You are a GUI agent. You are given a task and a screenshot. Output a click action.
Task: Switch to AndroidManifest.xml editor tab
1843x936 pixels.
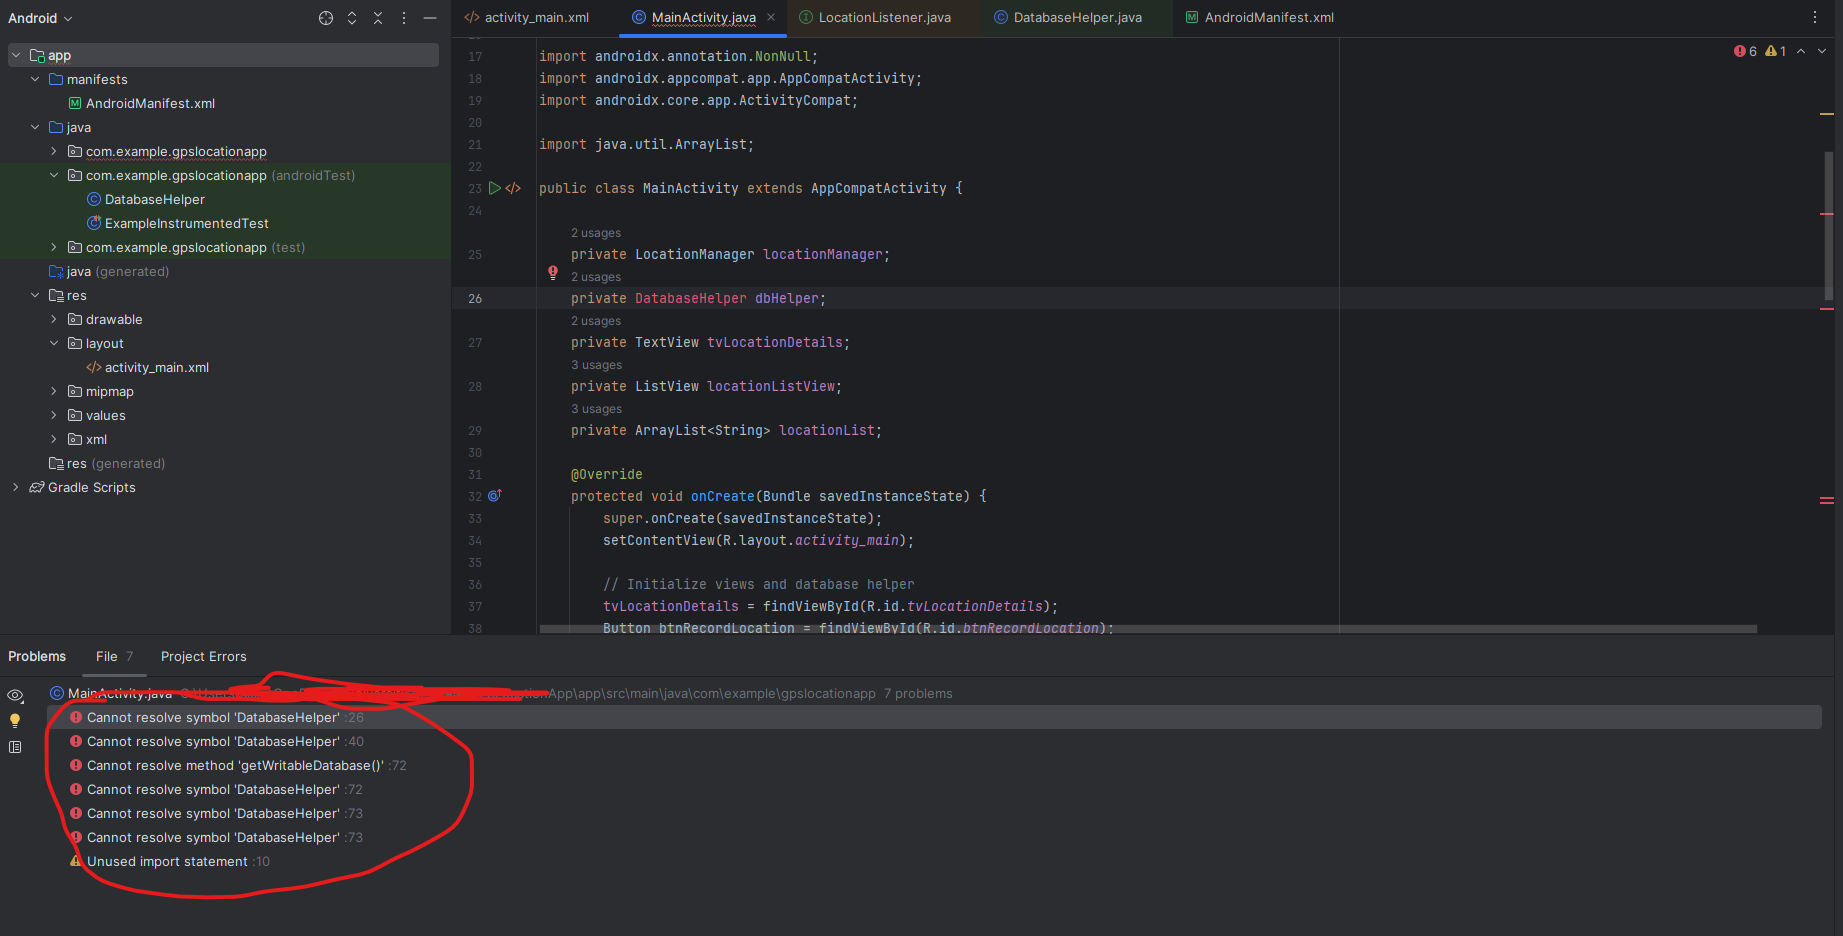pyautogui.click(x=1260, y=18)
